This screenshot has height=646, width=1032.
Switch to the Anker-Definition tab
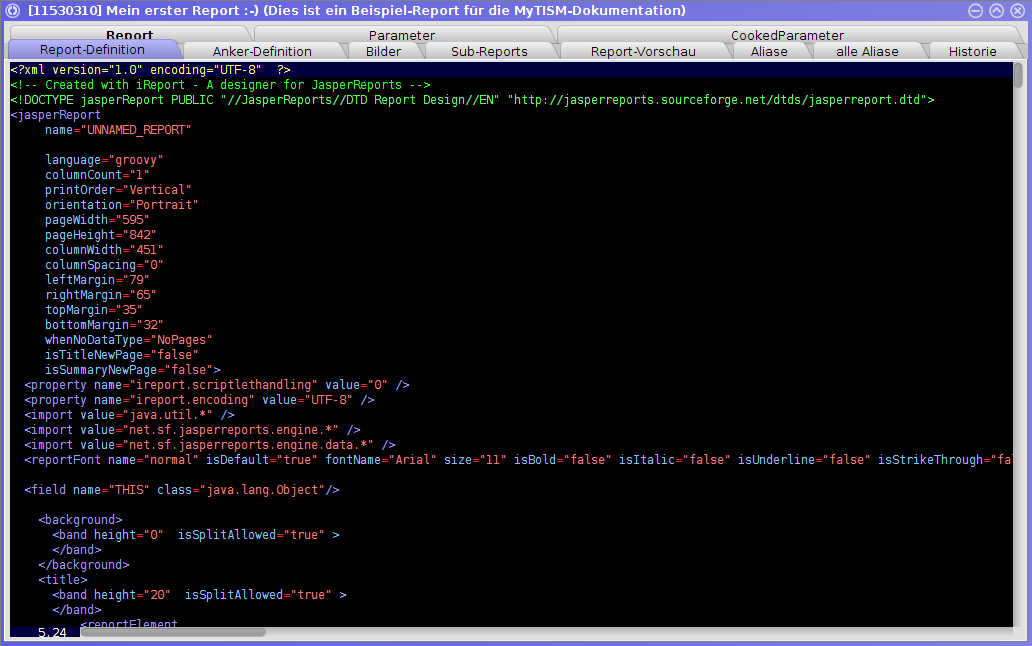(262, 51)
